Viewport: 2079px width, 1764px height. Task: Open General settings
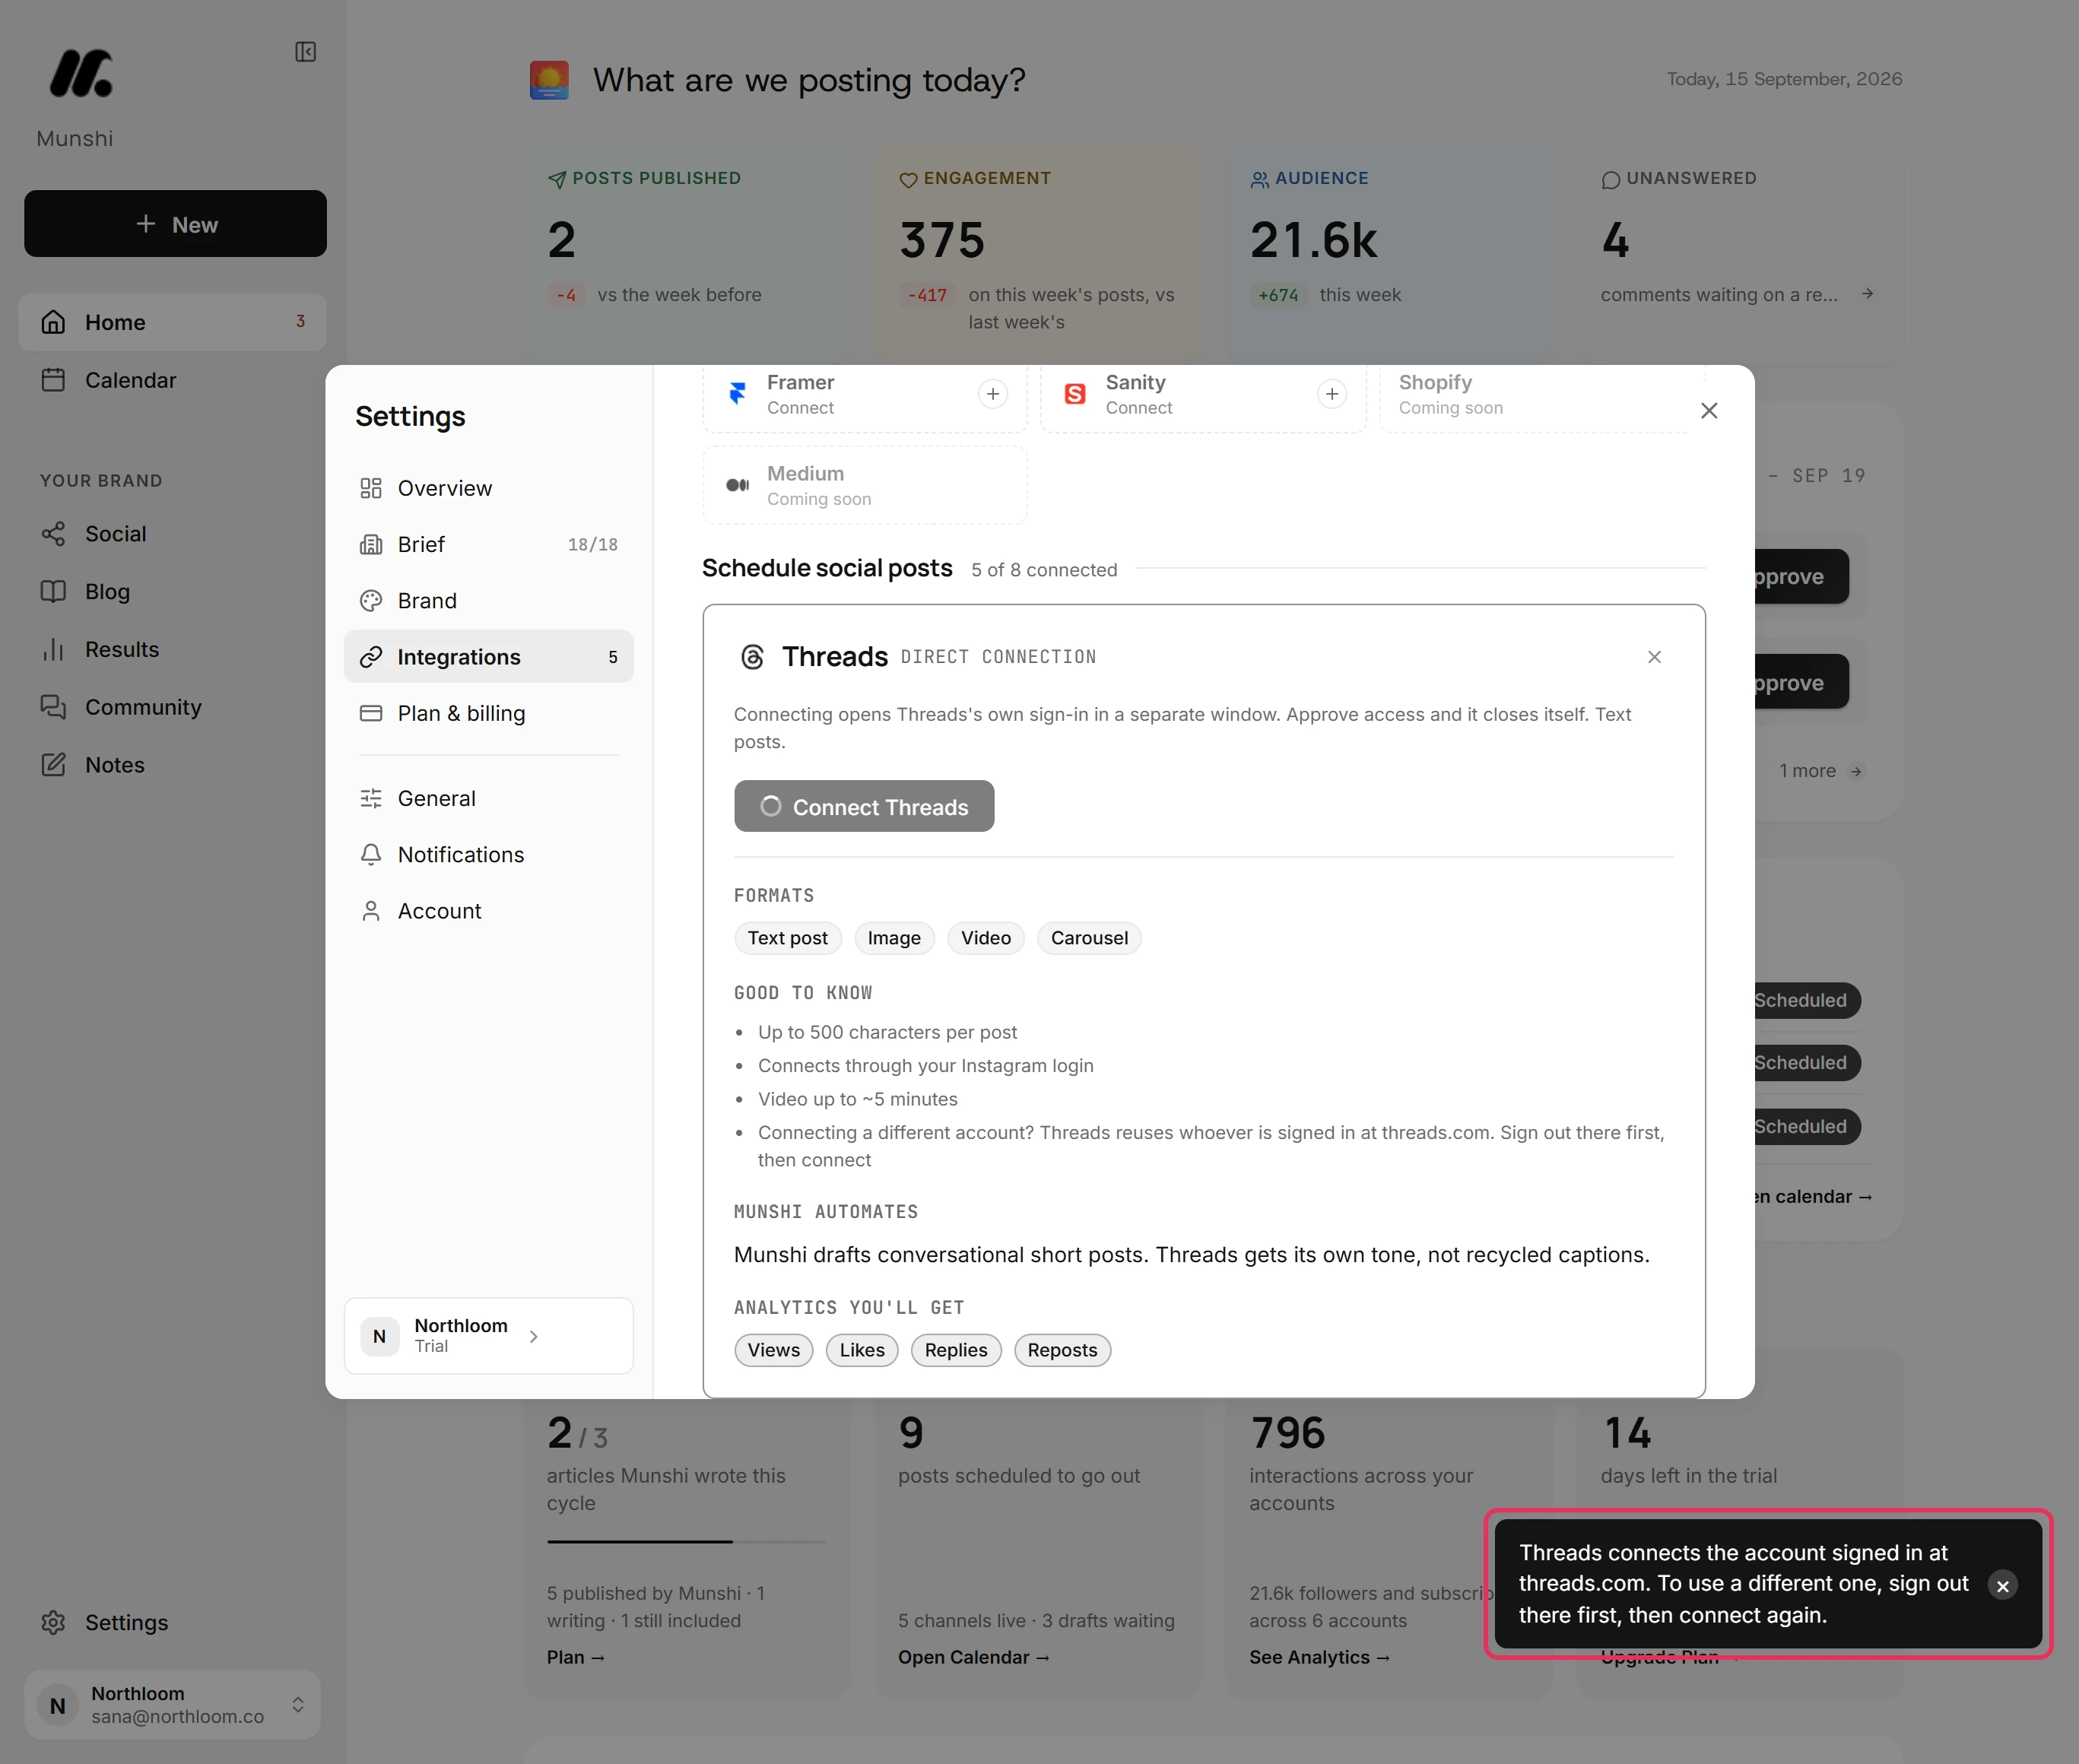(488, 798)
